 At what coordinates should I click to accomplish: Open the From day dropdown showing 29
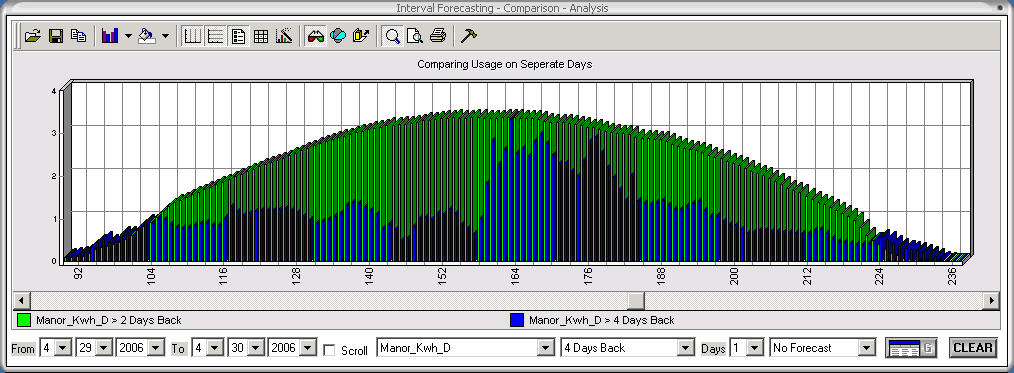click(x=104, y=348)
